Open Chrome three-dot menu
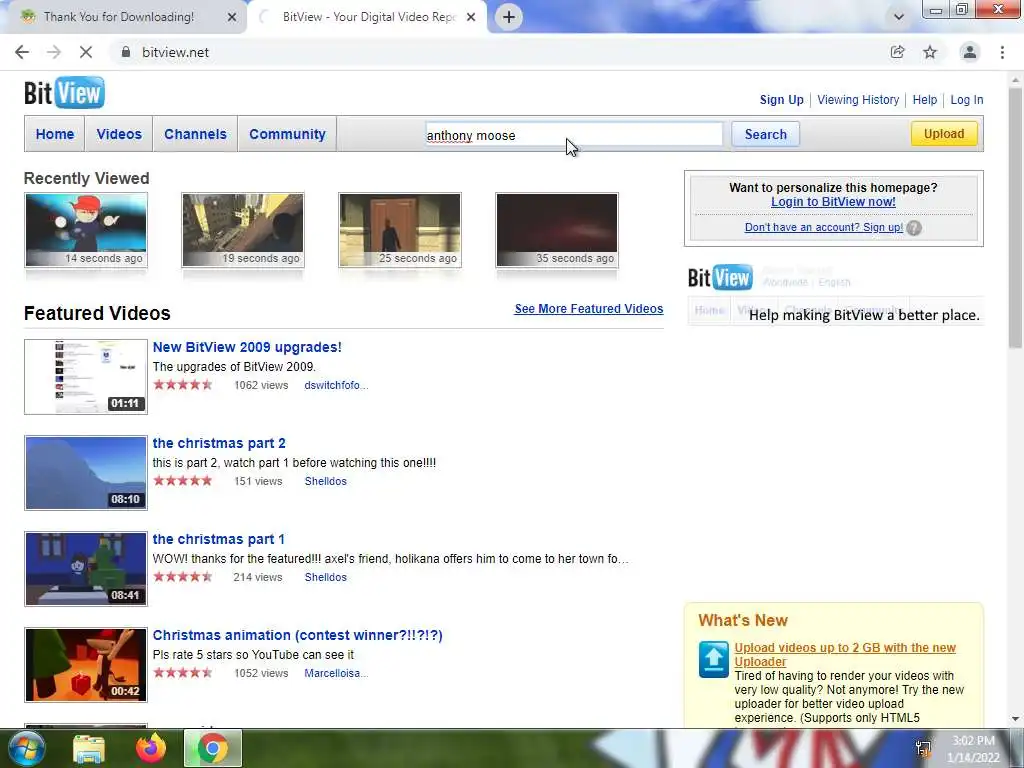The image size is (1024, 768). click(1002, 52)
